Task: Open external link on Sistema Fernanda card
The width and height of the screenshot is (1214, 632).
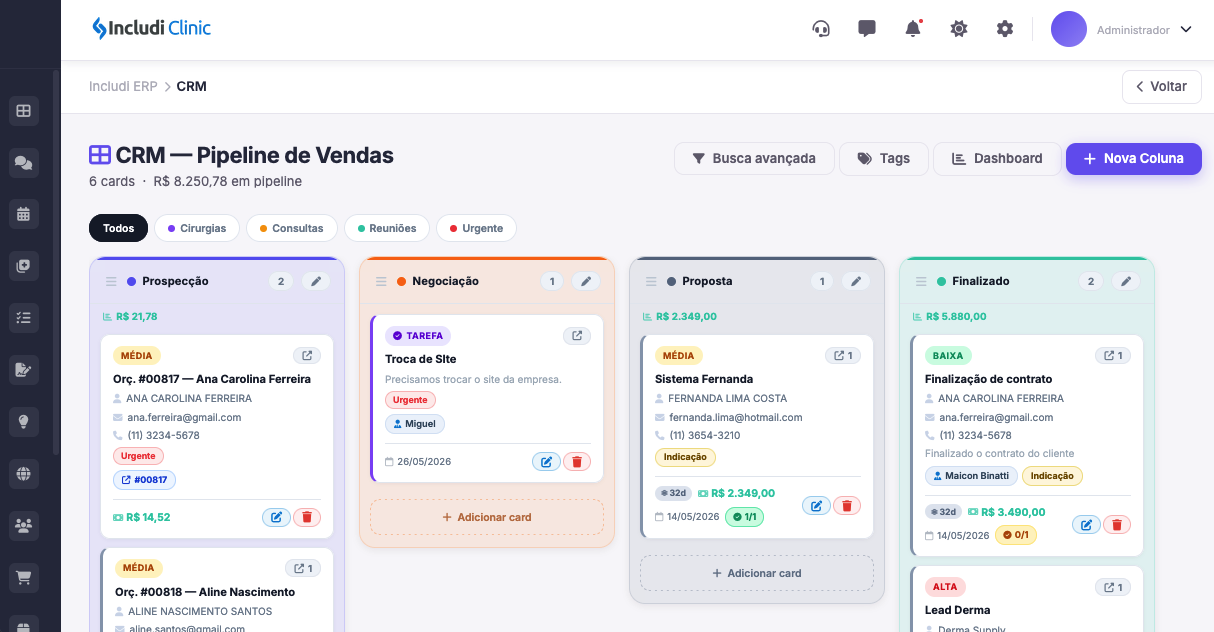Action: pos(843,355)
